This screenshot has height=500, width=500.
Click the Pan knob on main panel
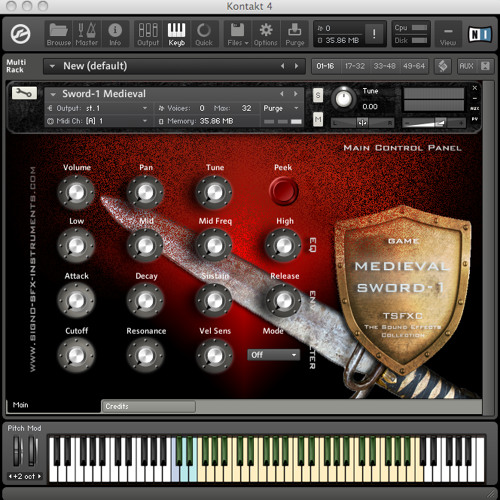(x=146, y=192)
